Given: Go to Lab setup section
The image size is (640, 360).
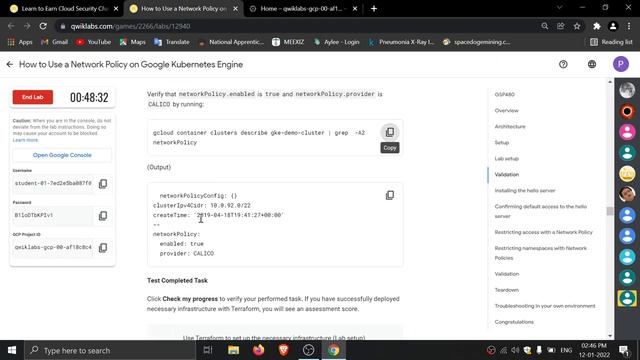Looking at the screenshot, I should (x=507, y=158).
